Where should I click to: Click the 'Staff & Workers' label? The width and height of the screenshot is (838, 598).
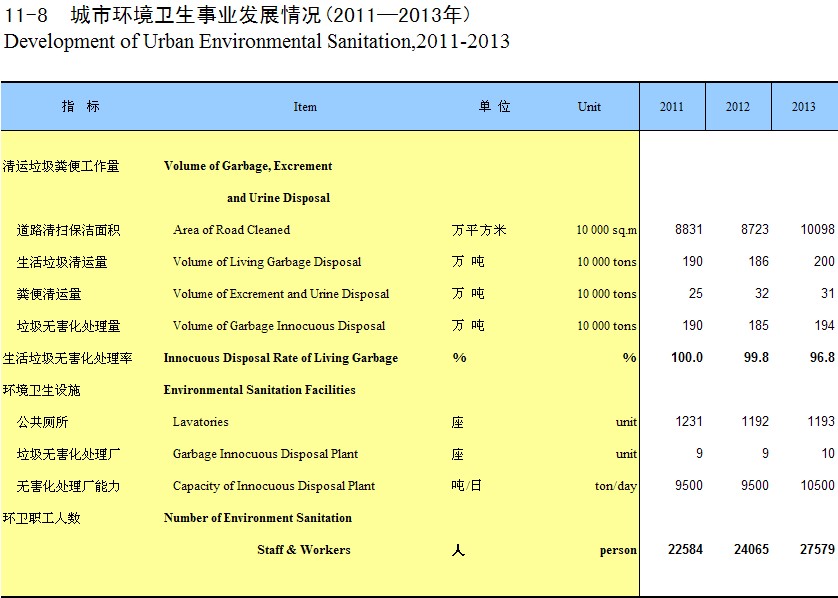coord(303,550)
